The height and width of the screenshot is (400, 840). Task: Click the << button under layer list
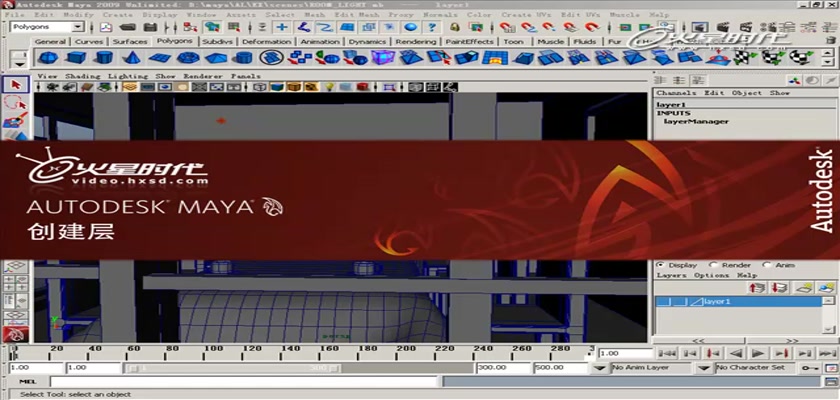698,341
